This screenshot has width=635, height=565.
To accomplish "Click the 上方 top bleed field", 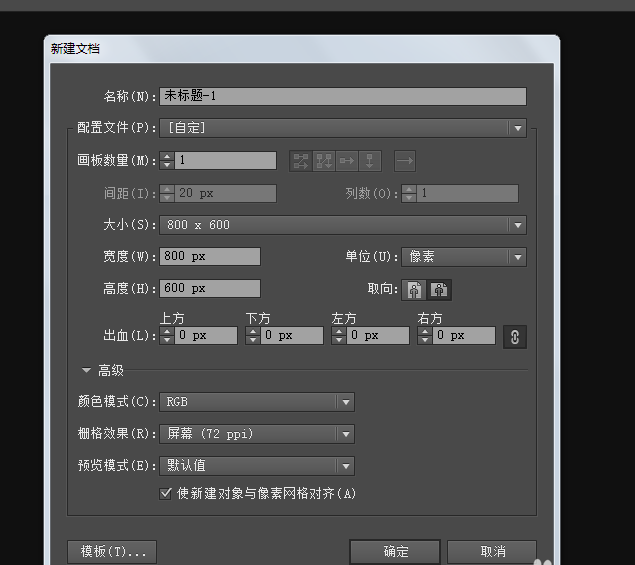I will coord(206,335).
